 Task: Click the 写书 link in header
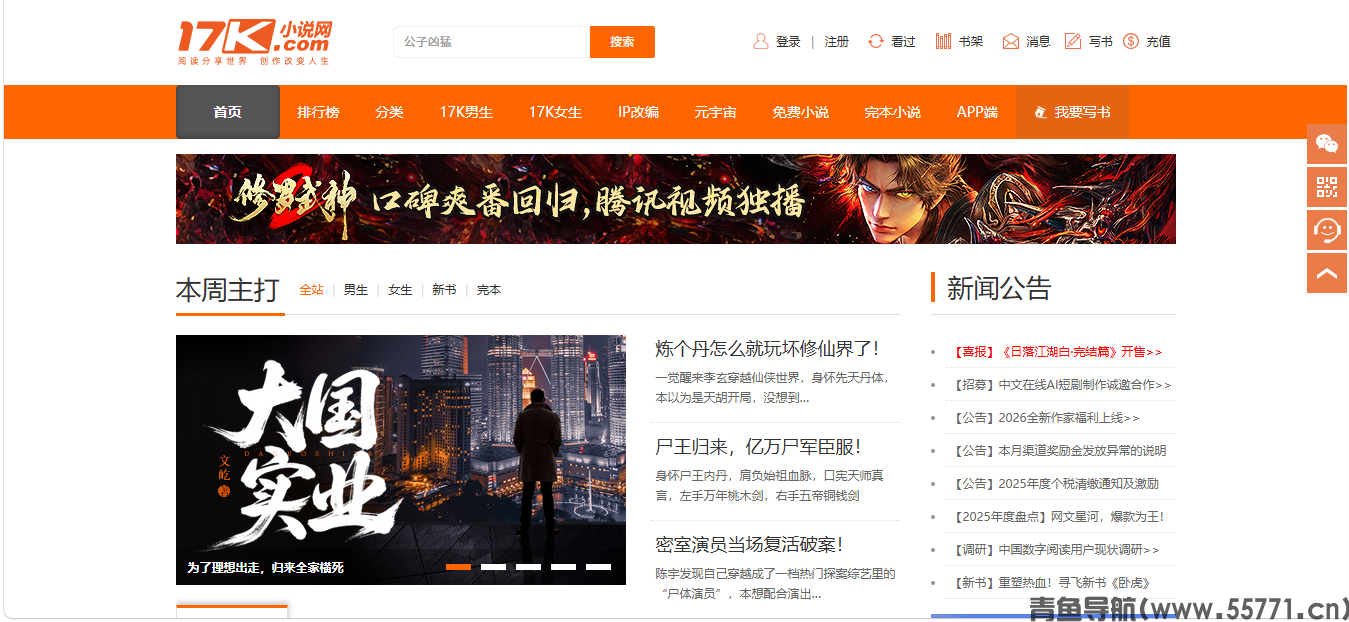pos(1100,42)
